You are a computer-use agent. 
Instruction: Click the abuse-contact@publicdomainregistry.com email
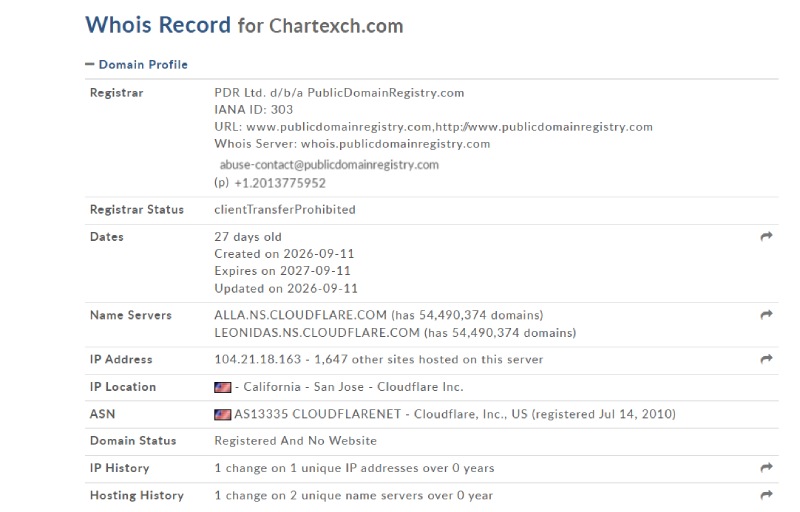point(329,165)
